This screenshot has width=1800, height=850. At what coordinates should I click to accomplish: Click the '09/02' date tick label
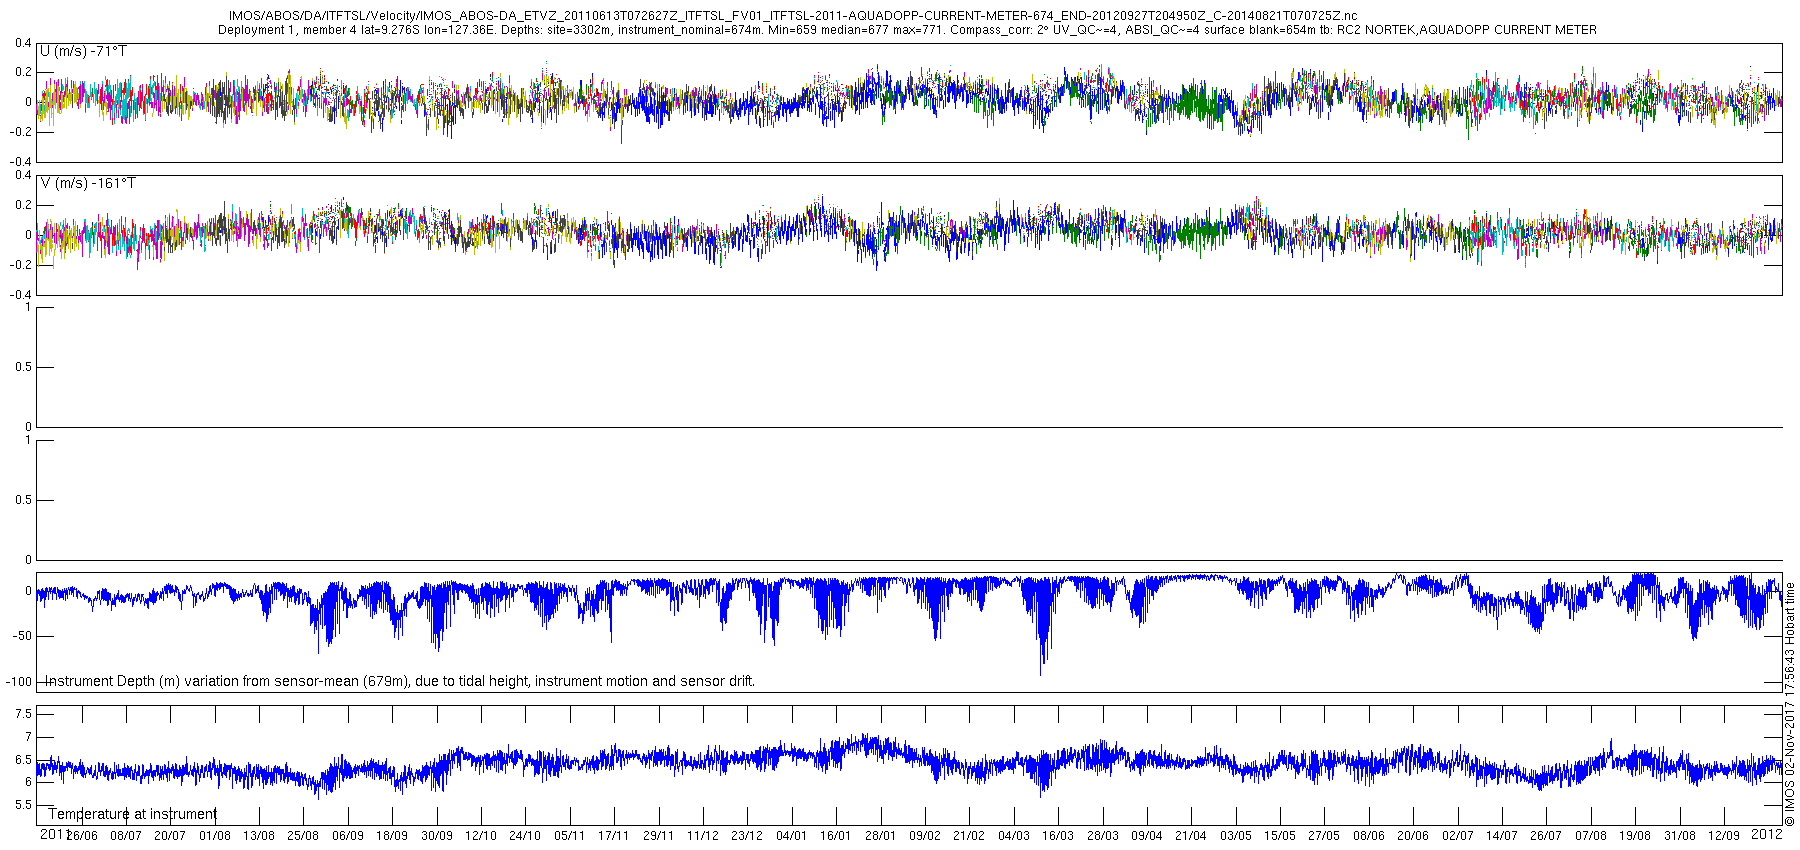[924, 836]
